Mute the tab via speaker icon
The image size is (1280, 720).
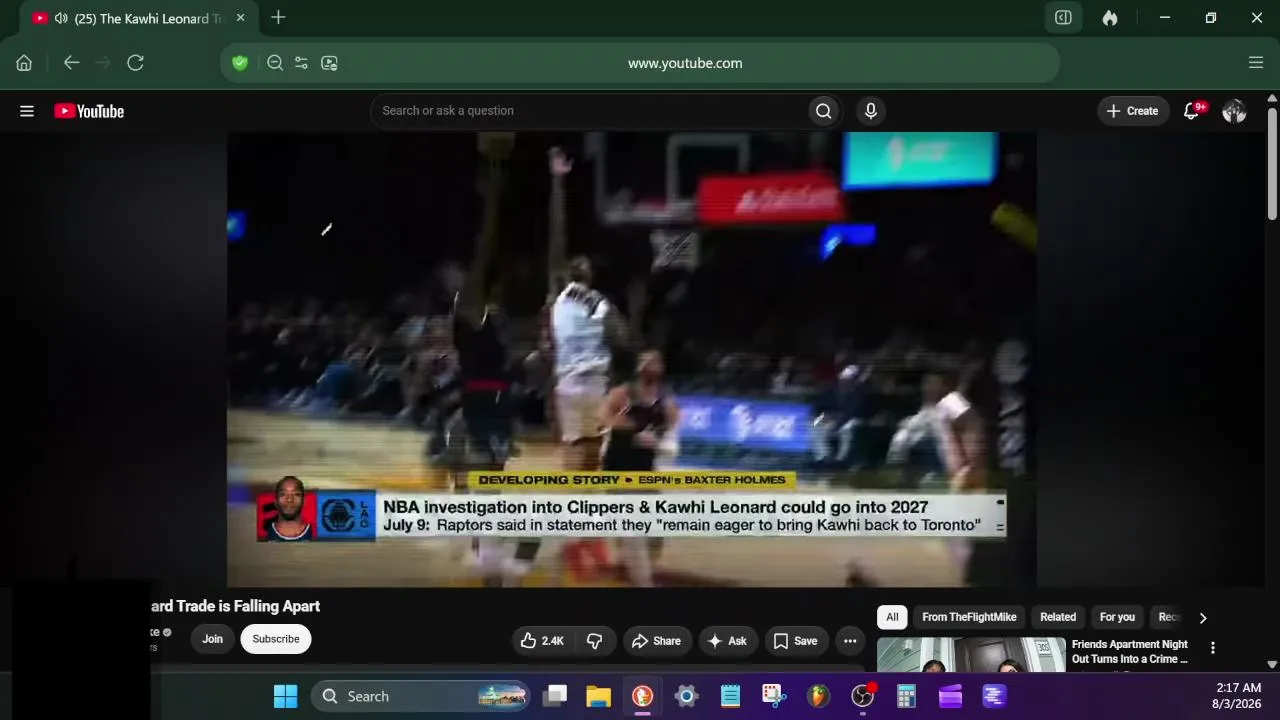coord(61,18)
